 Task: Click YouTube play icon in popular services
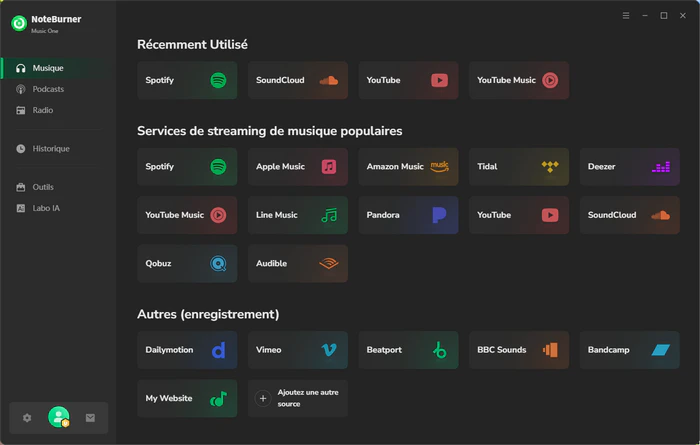(550, 215)
